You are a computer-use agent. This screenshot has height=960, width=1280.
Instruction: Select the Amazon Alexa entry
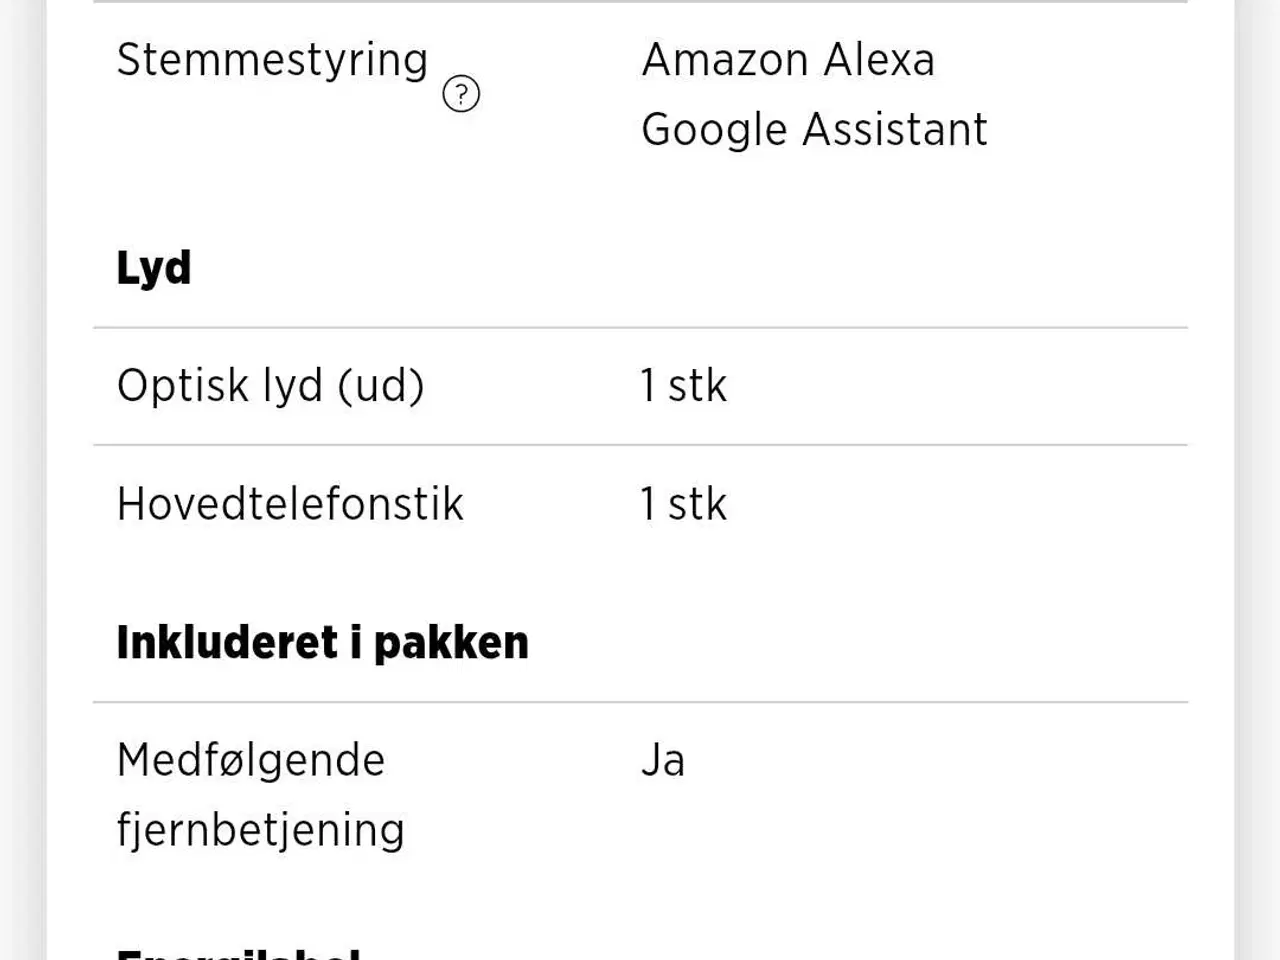point(789,60)
